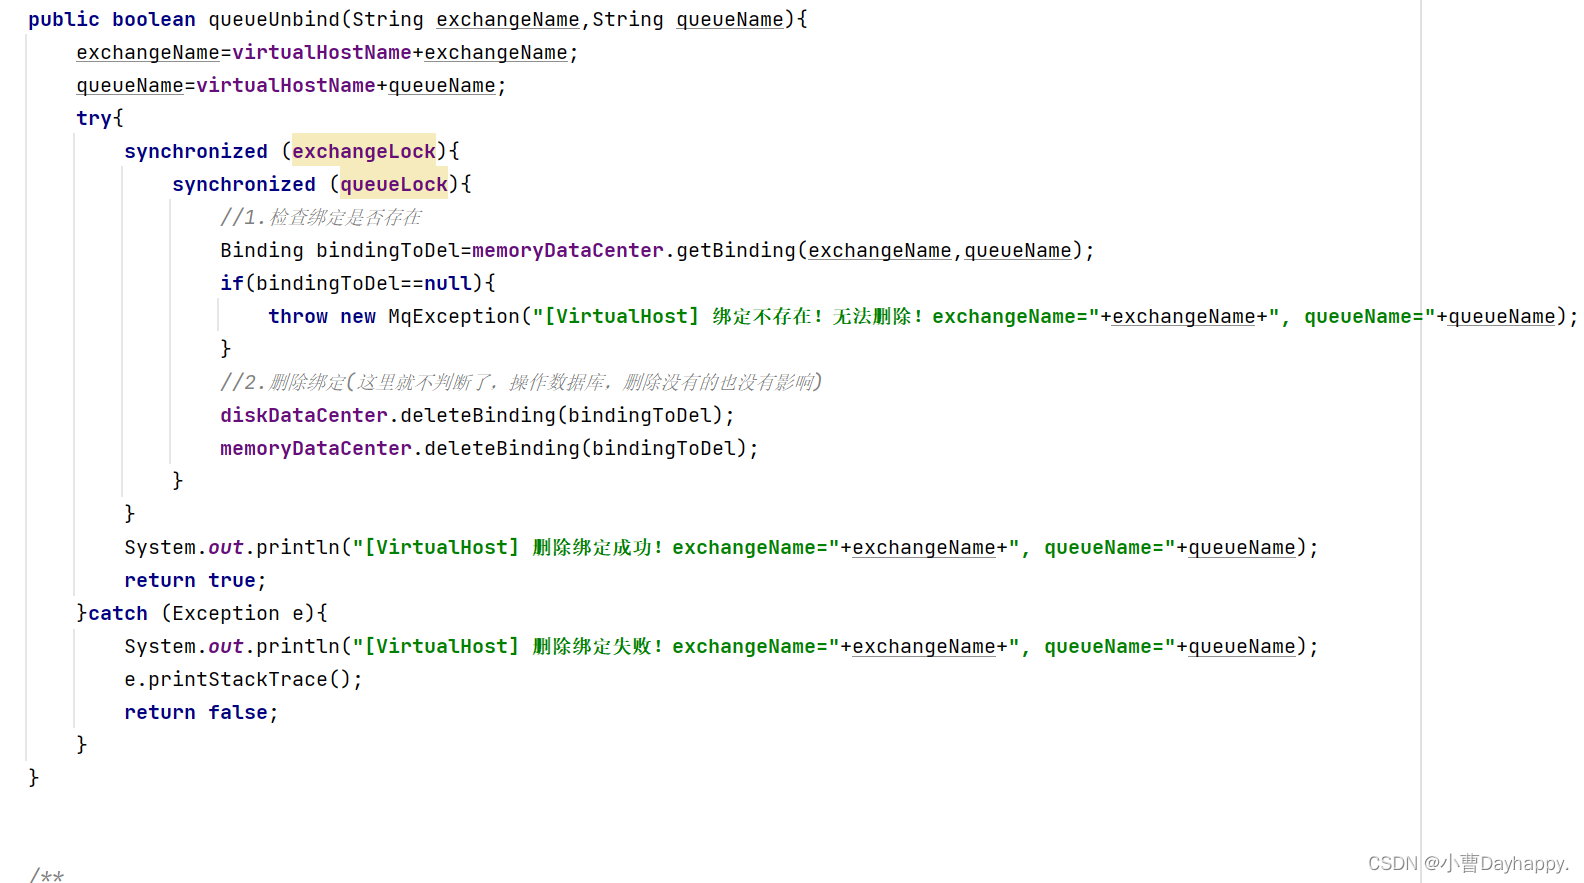Click e.printStackTrace() call

pos(243,679)
